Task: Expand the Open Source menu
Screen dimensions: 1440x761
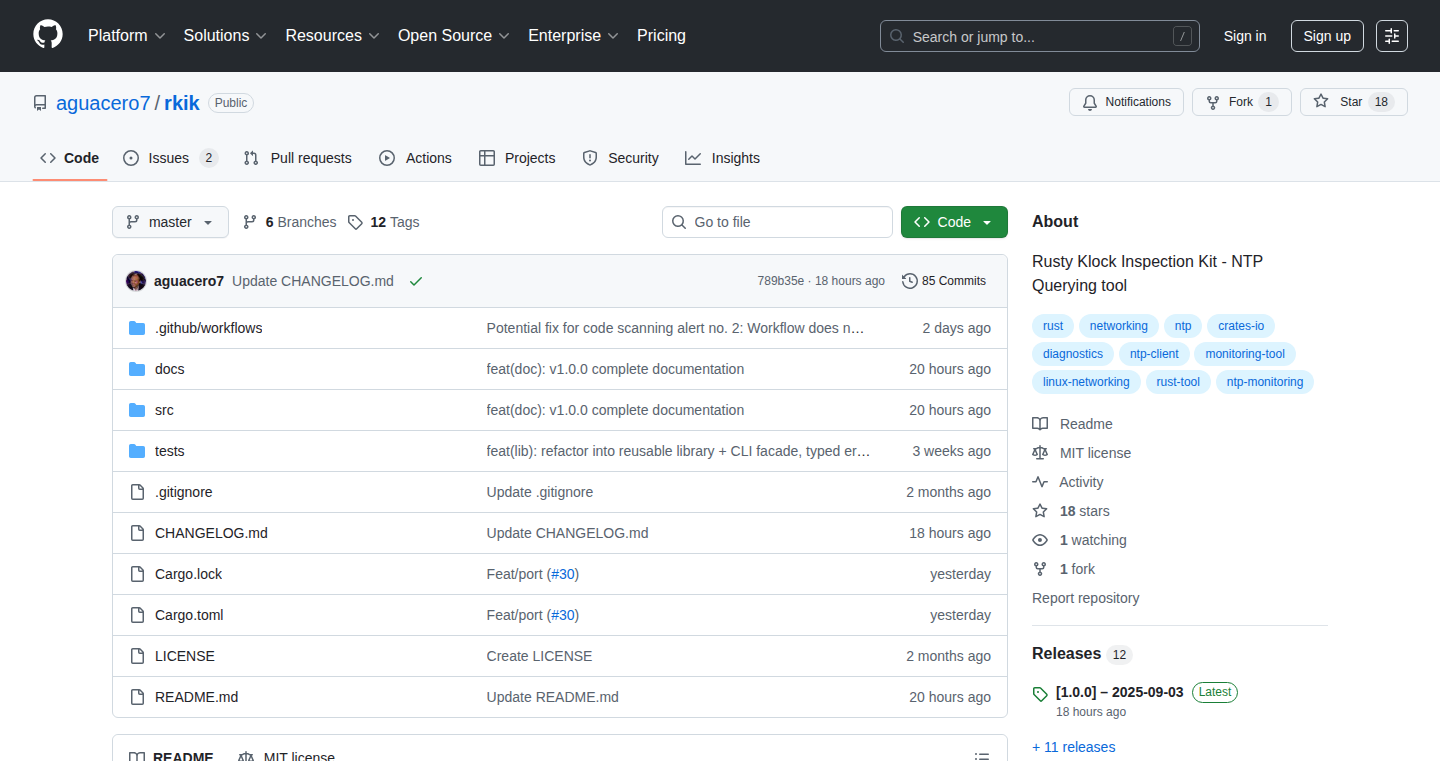Action: (x=454, y=36)
